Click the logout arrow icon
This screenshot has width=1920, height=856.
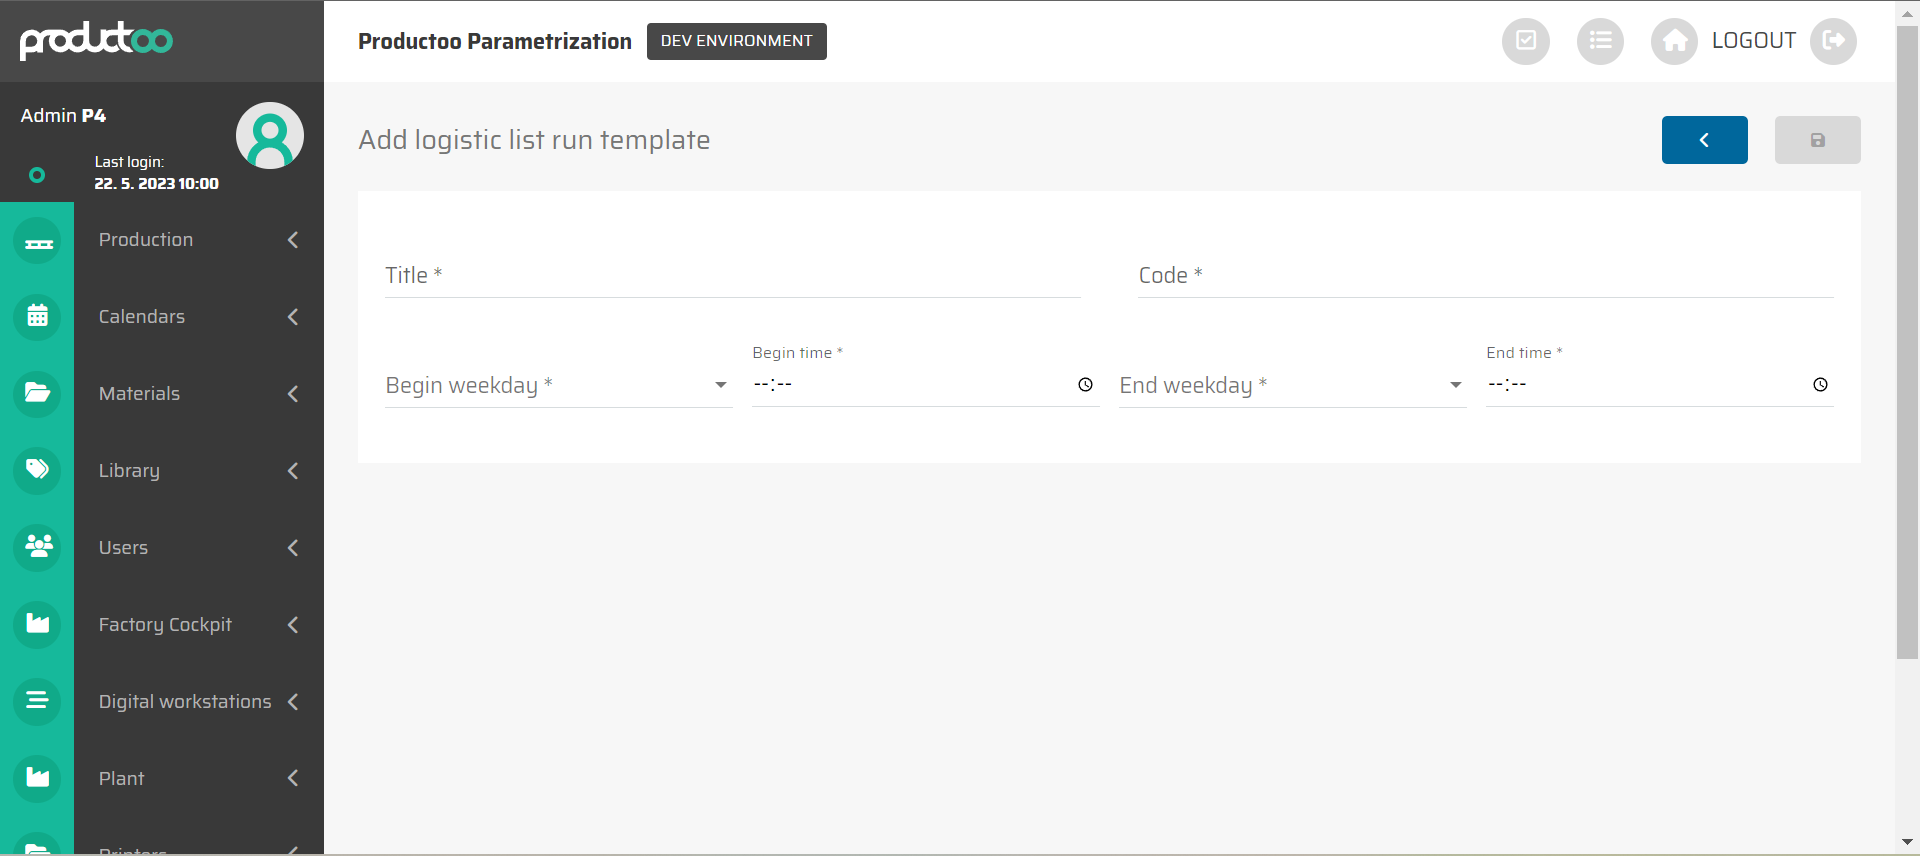(x=1833, y=41)
